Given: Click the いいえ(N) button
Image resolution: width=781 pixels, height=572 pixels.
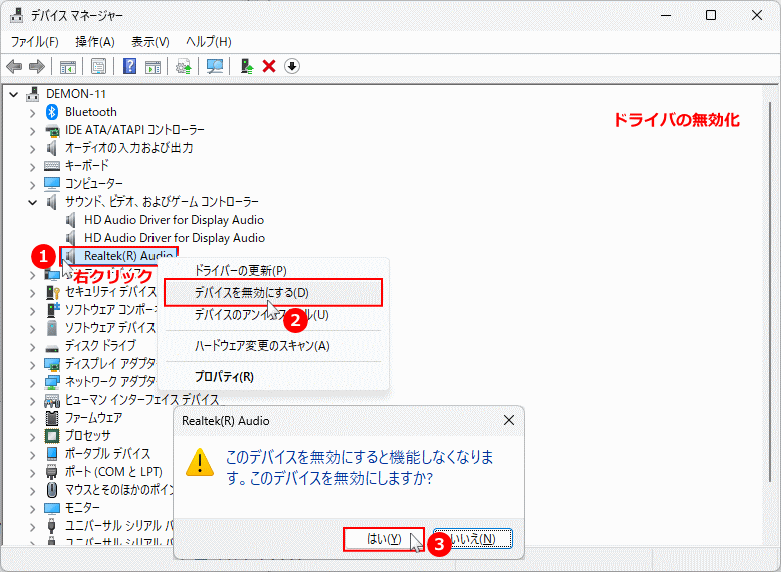Looking at the screenshot, I should coord(472,539).
